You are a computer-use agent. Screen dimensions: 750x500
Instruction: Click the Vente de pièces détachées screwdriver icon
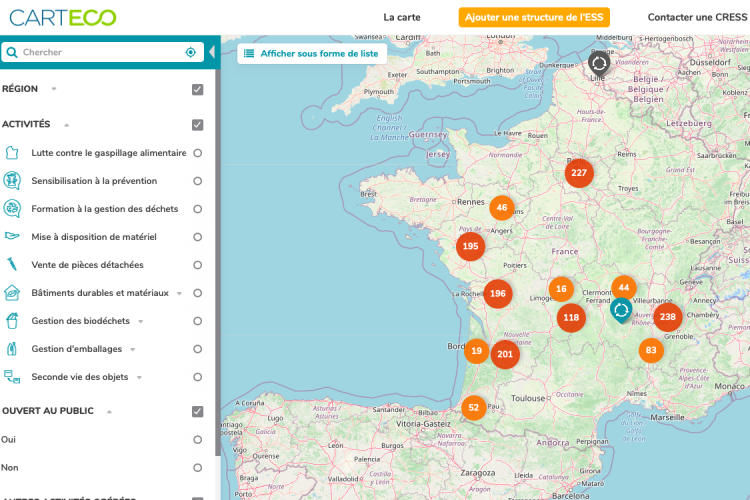(12, 264)
